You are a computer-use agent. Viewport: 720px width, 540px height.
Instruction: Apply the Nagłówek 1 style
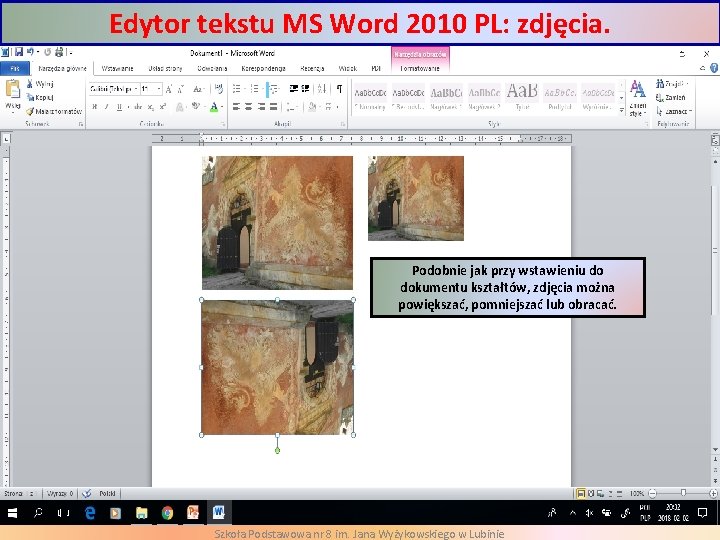[x=446, y=97]
